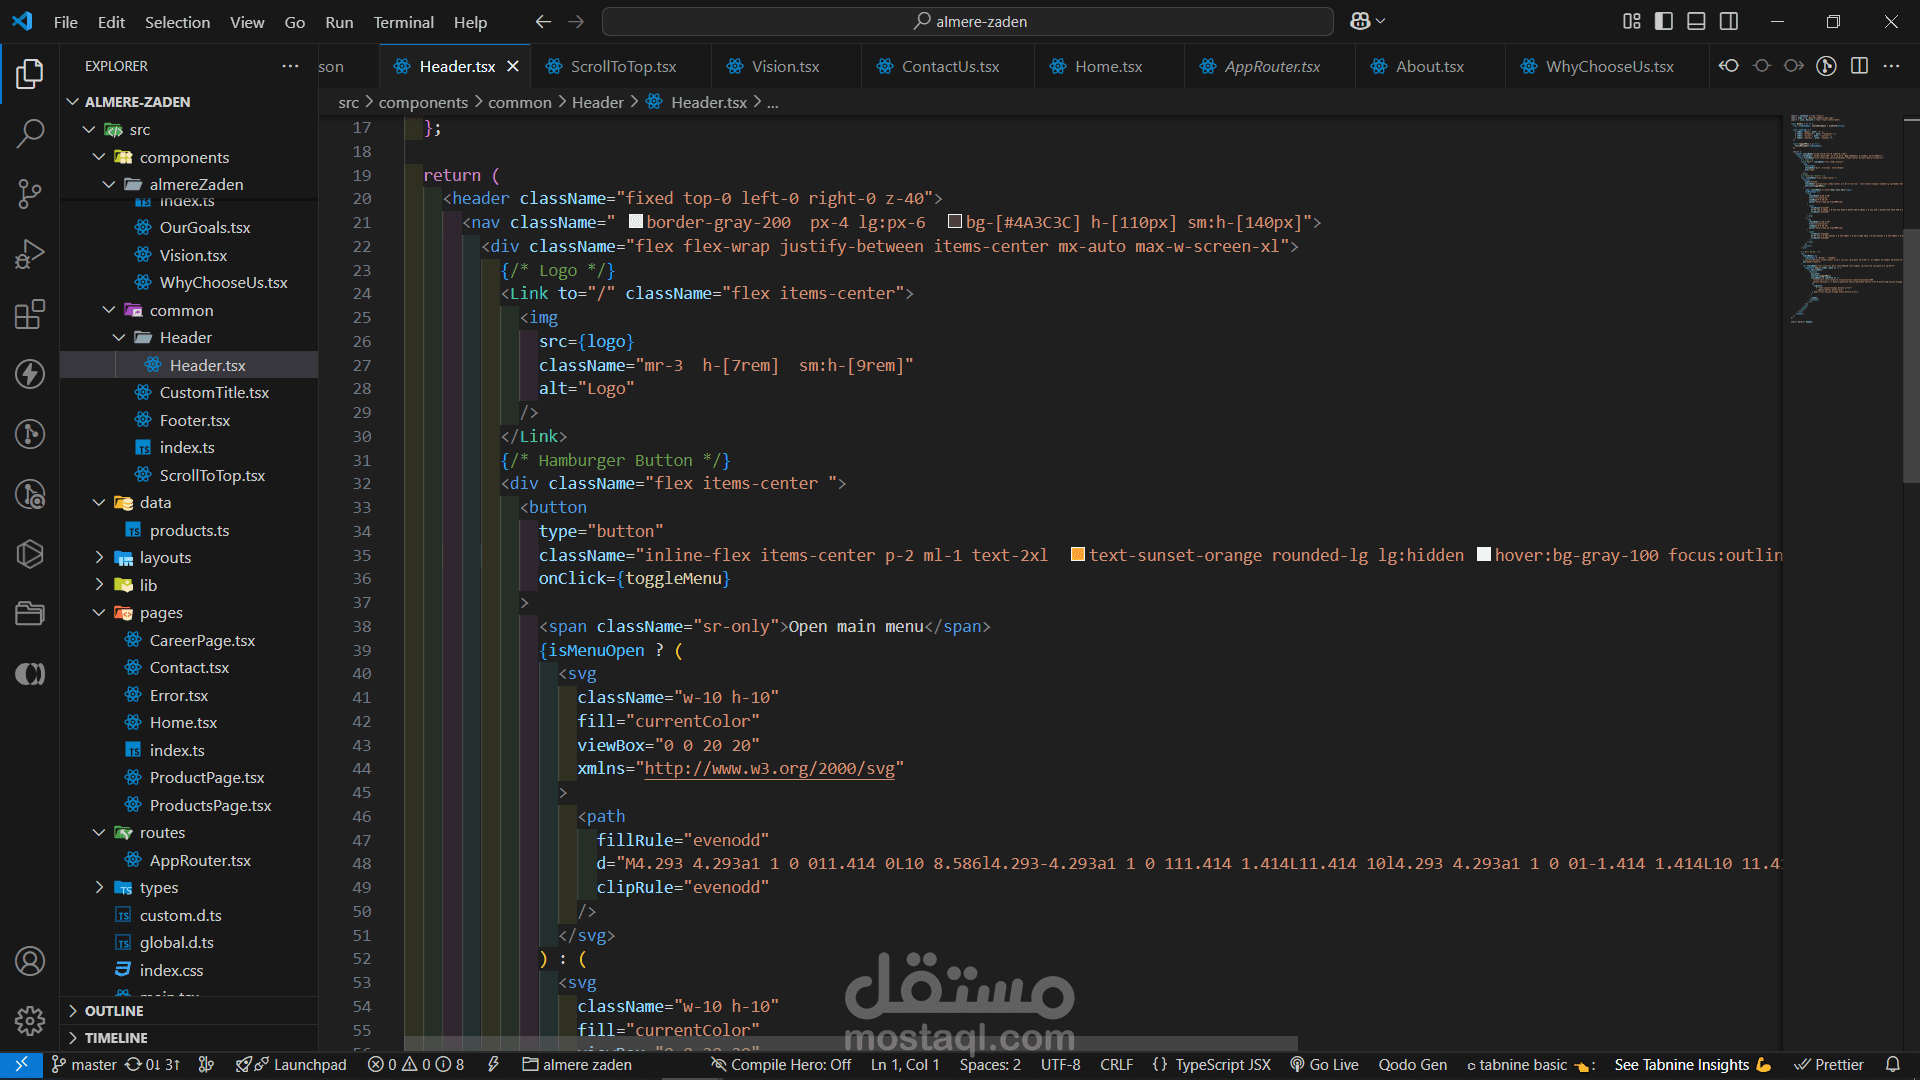Screen dimensions: 1920x1080
Task: Open the Search view in activity bar
Action: pos(30,133)
